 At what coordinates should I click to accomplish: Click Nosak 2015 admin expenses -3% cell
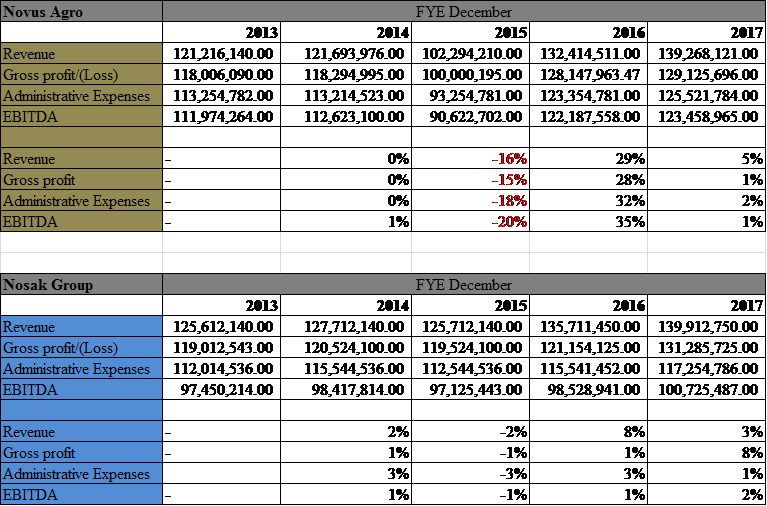[x=471, y=474]
